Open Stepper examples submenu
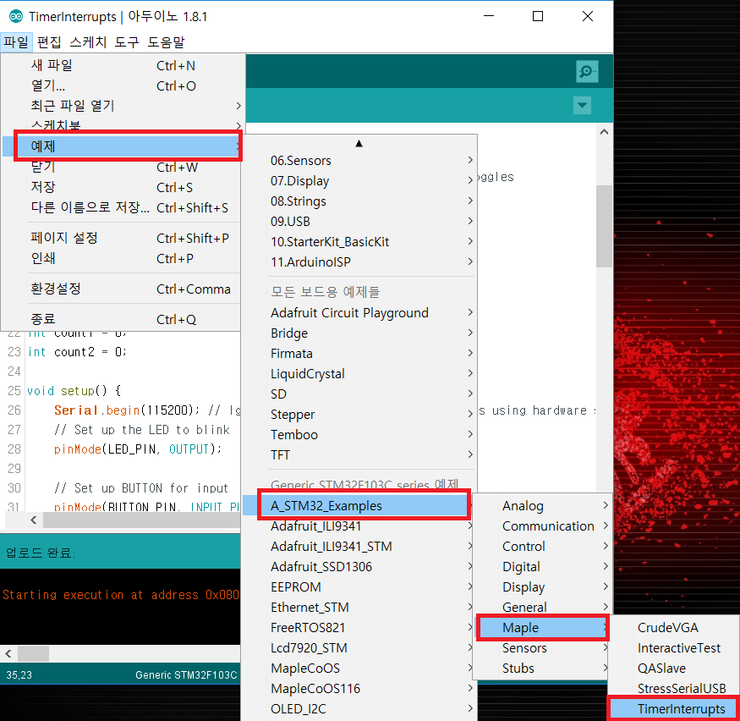Screen dimensions: 740x721 [359, 414]
